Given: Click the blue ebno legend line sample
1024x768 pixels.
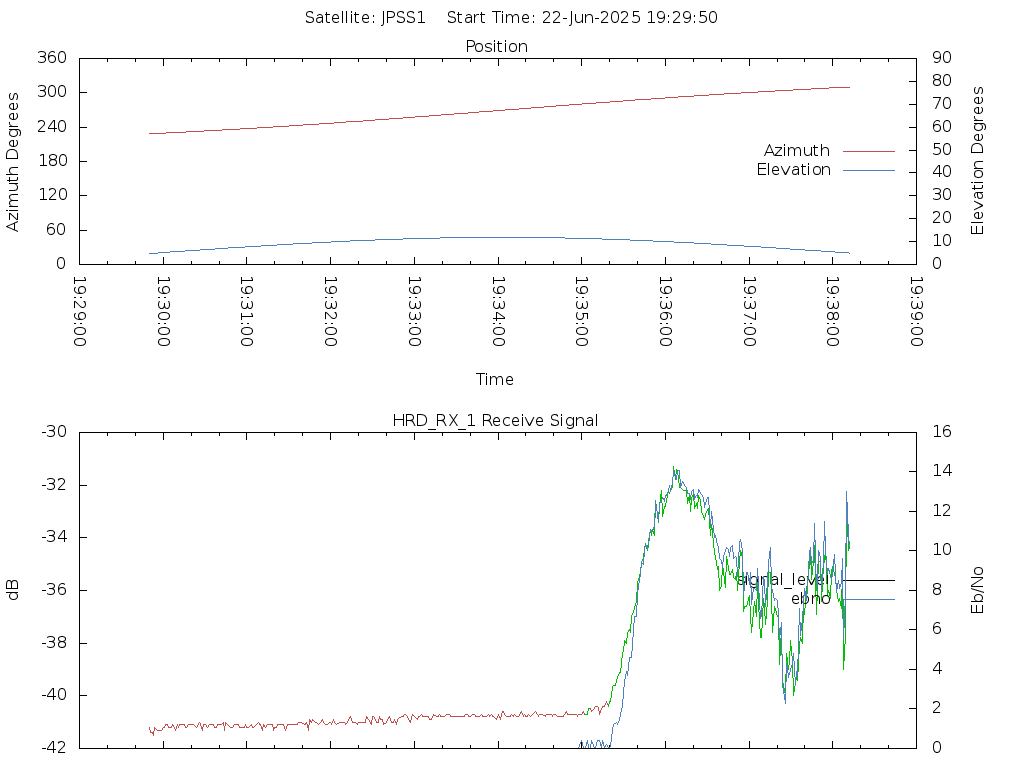Looking at the screenshot, I should pos(869,600).
